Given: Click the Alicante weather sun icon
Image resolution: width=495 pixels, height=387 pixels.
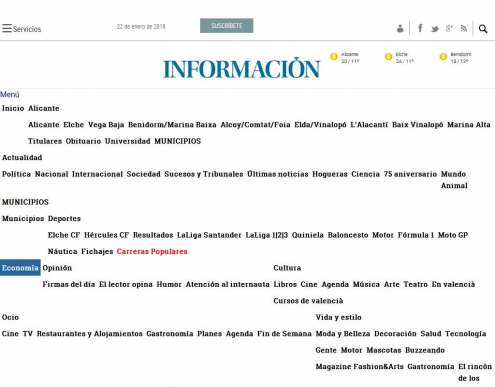Looking at the screenshot, I should [x=334, y=57].
